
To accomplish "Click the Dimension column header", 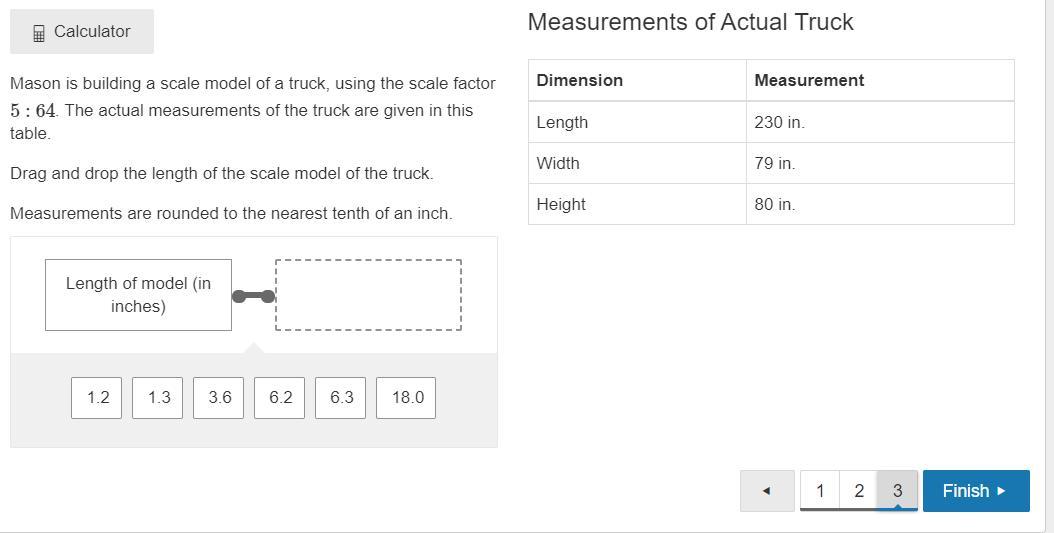I will tap(637, 80).
